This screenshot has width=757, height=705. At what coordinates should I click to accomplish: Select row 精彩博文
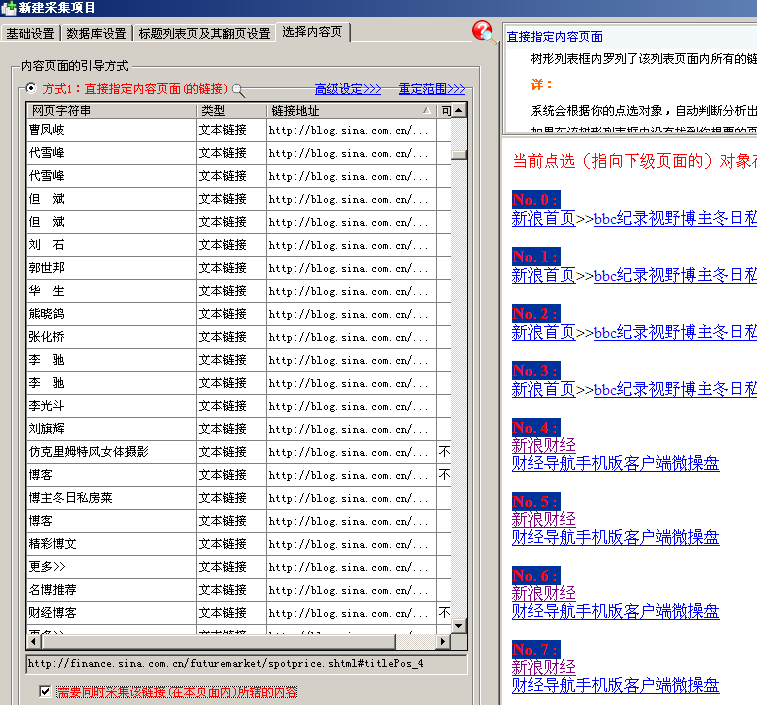[239, 544]
